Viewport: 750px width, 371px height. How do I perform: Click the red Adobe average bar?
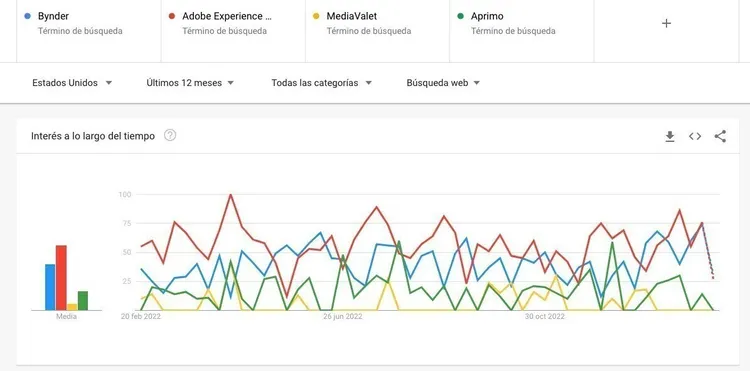[61, 277]
